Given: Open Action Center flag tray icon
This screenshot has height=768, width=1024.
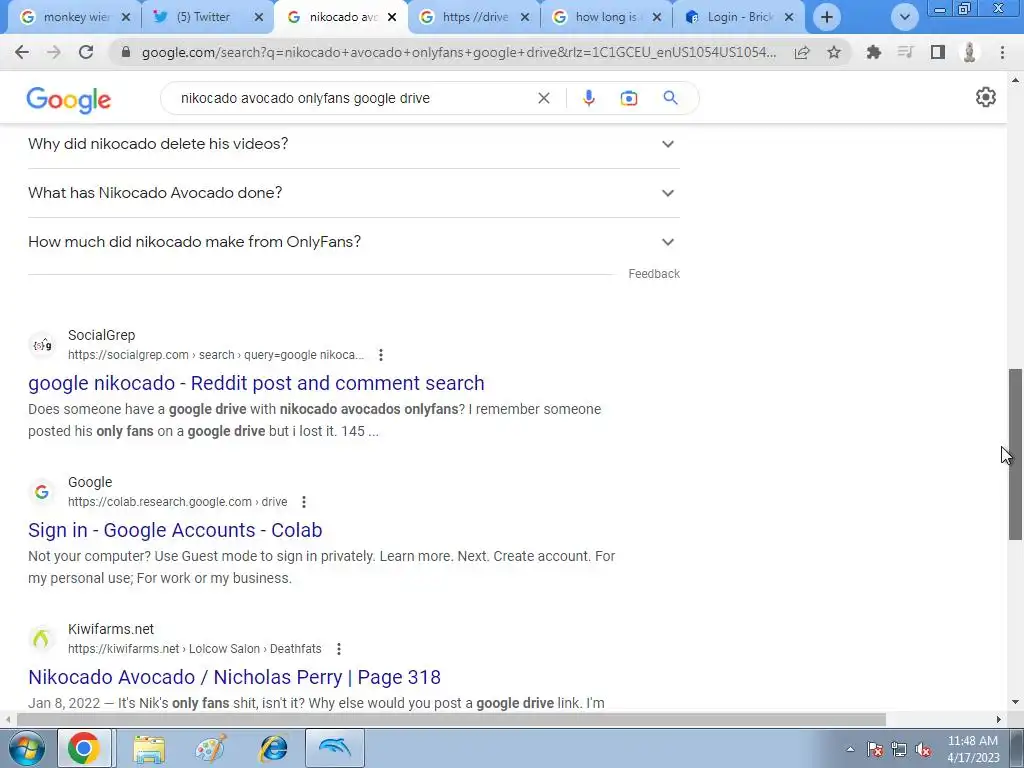Looking at the screenshot, I should click(x=875, y=750).
